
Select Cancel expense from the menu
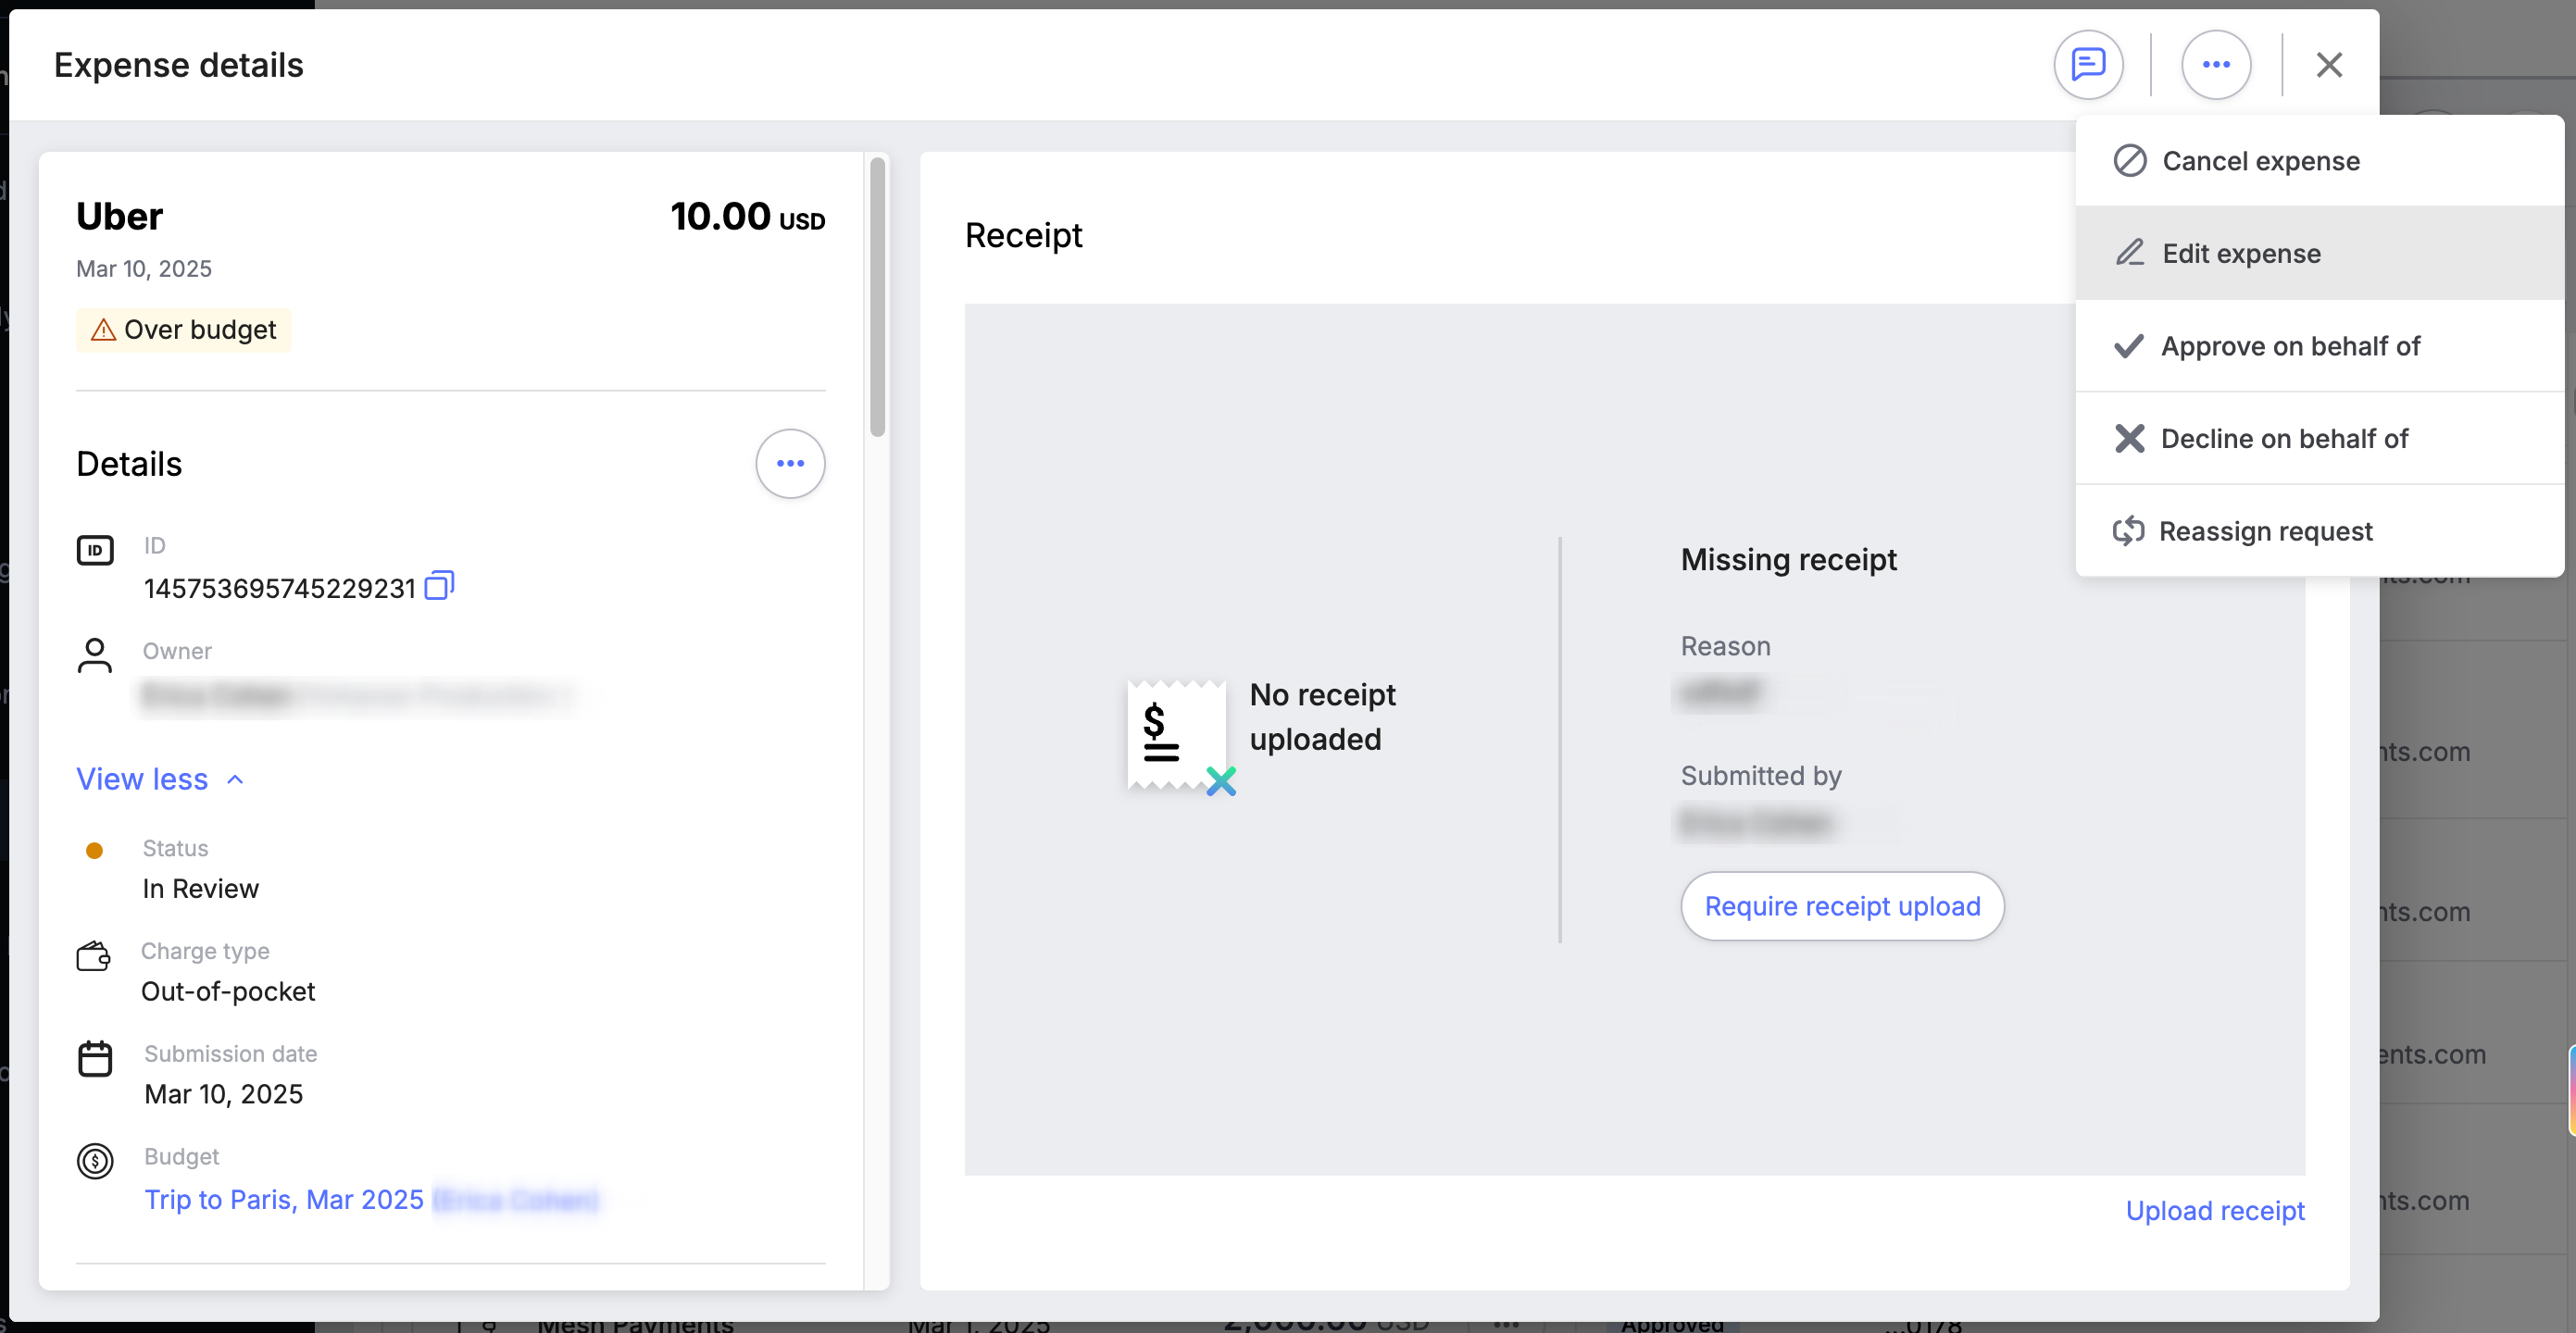tap(2319, 161)
